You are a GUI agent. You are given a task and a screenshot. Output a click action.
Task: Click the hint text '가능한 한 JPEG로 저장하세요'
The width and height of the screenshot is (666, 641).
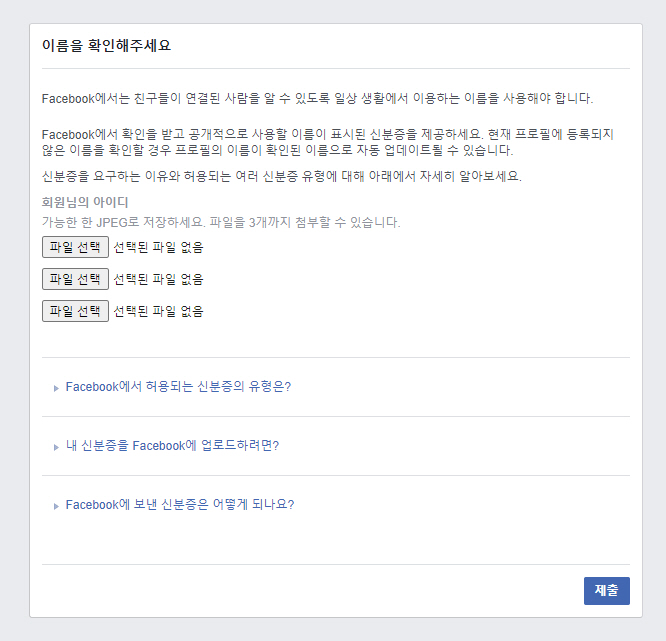(124, 222)
